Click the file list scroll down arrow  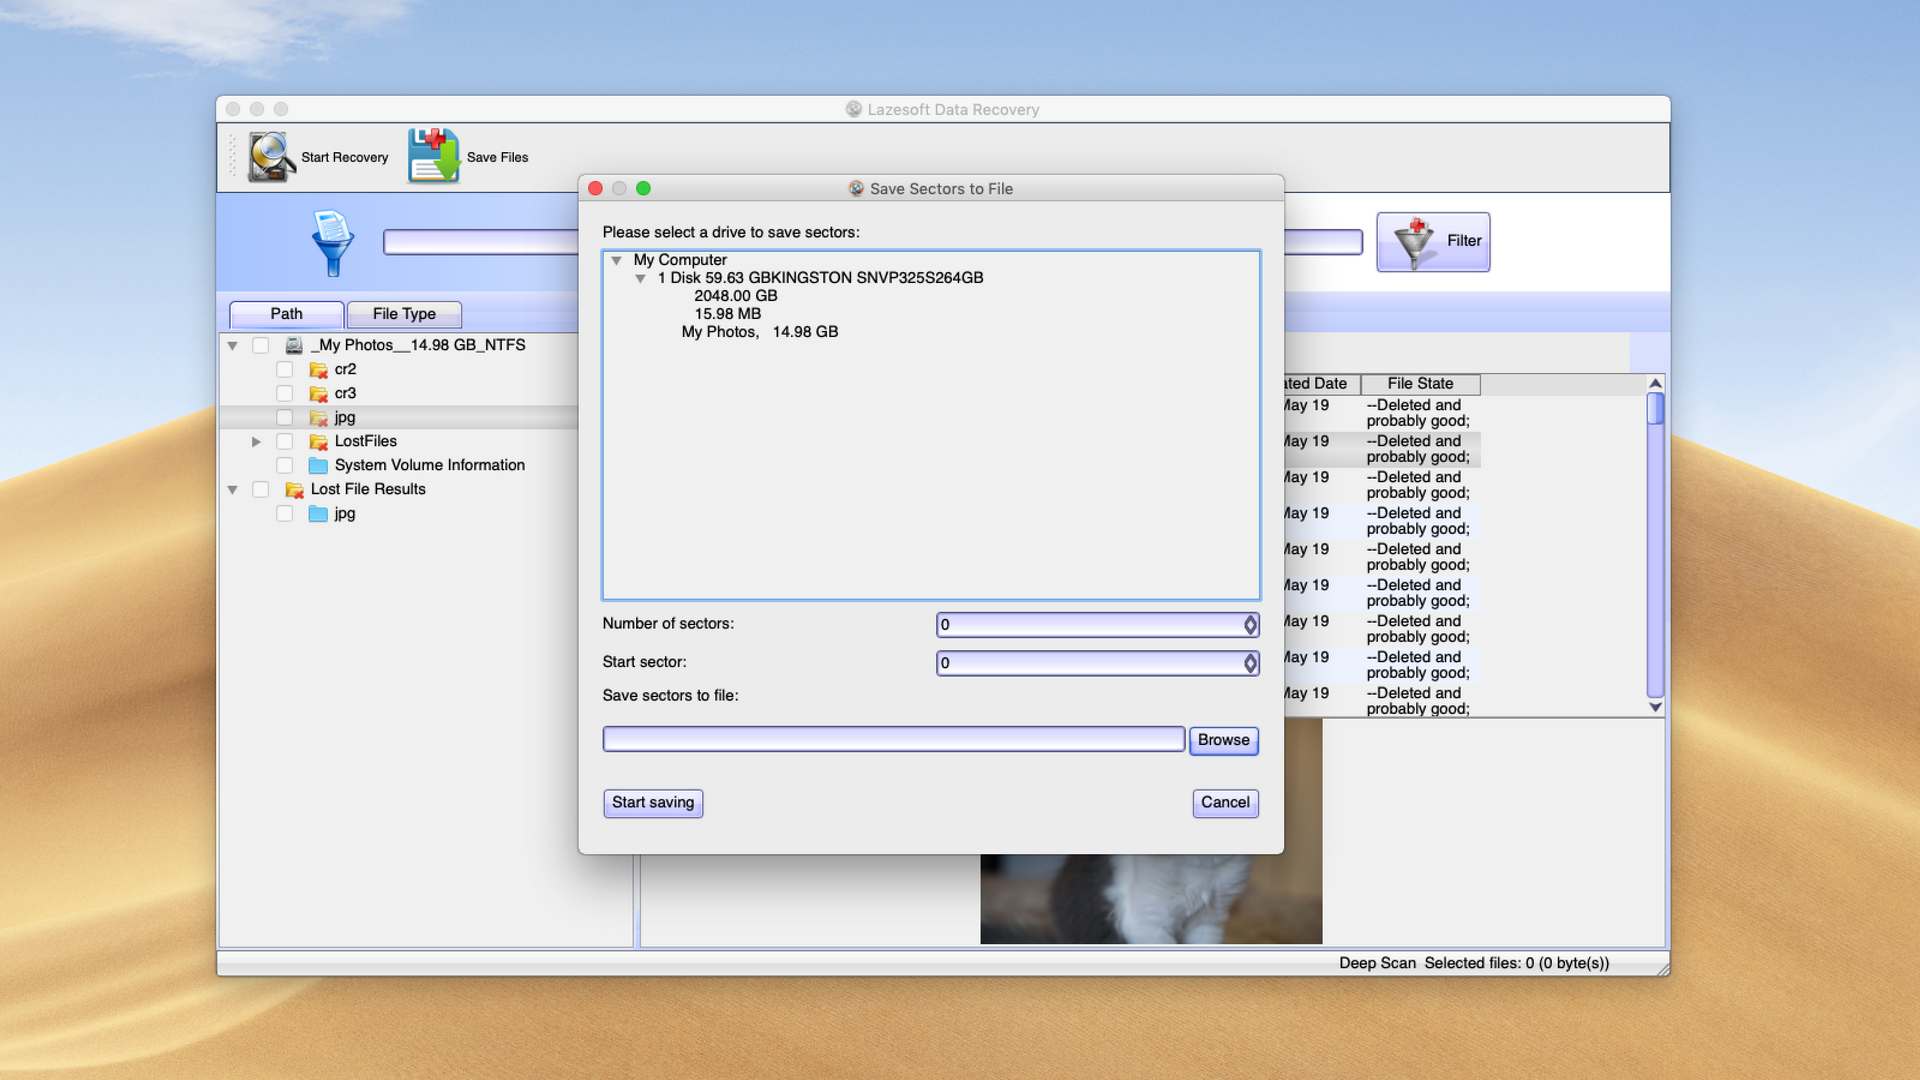(x=1655, y=707)
